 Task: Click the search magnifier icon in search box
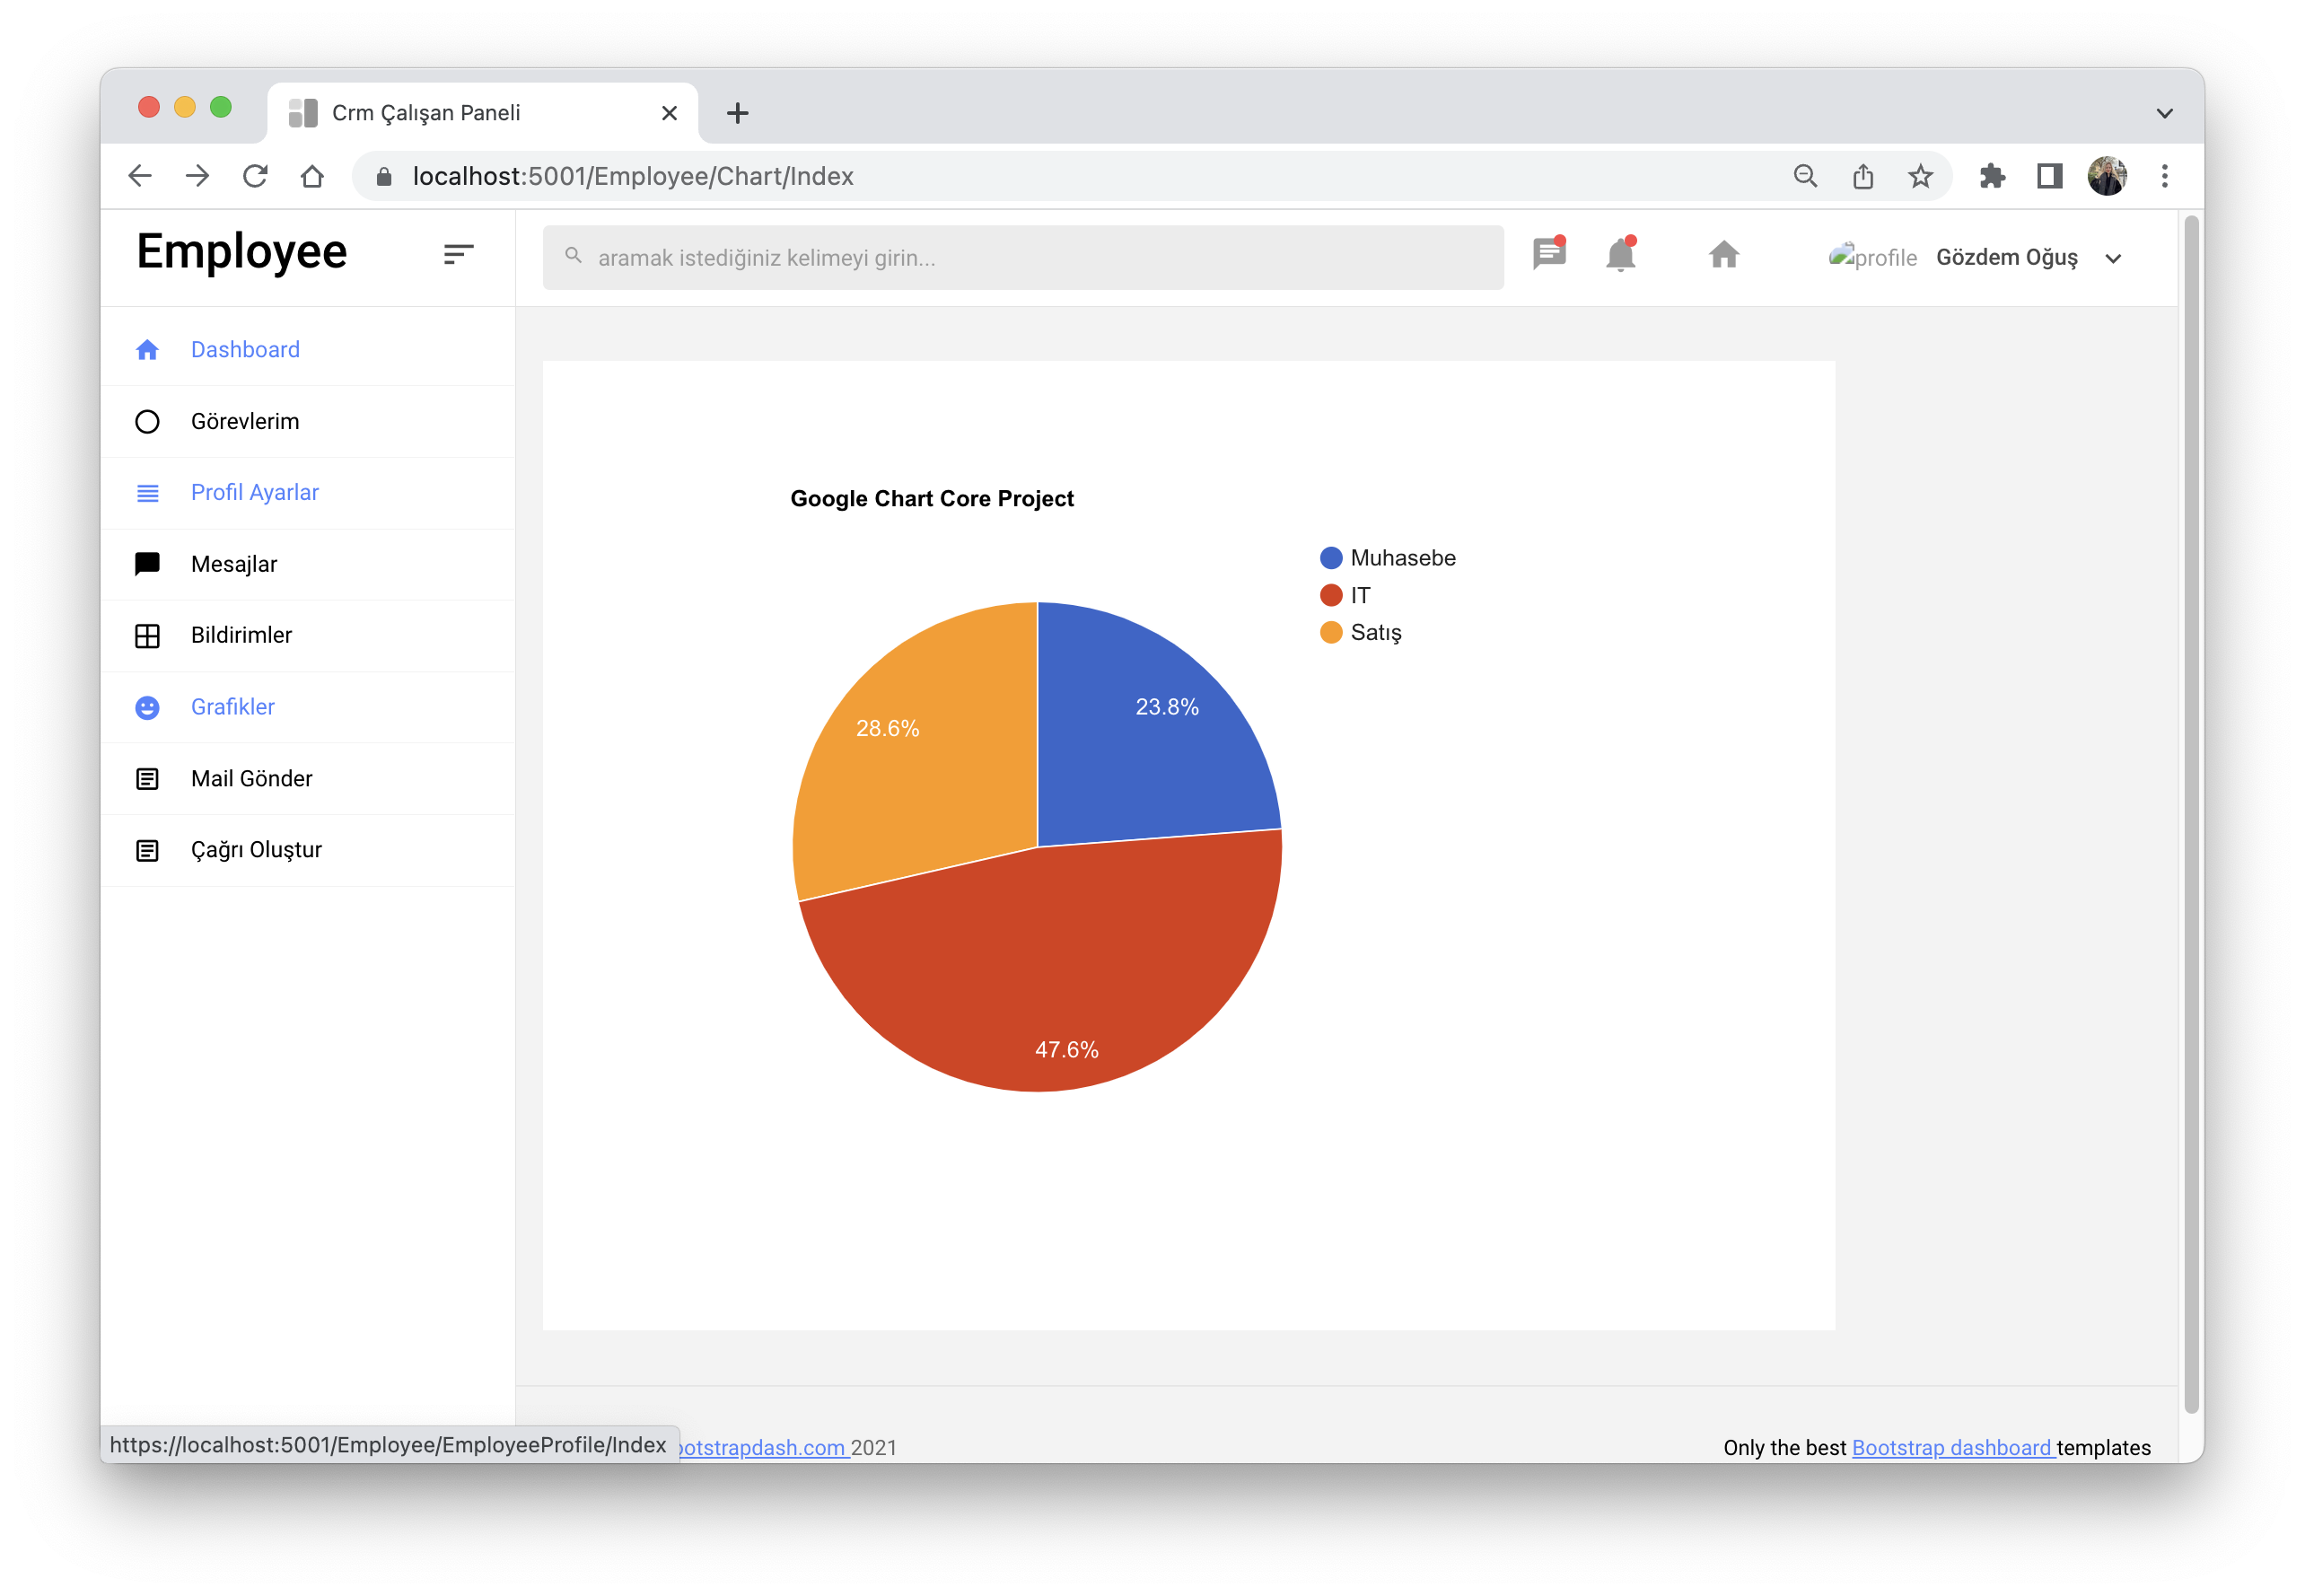click(573, 256)
